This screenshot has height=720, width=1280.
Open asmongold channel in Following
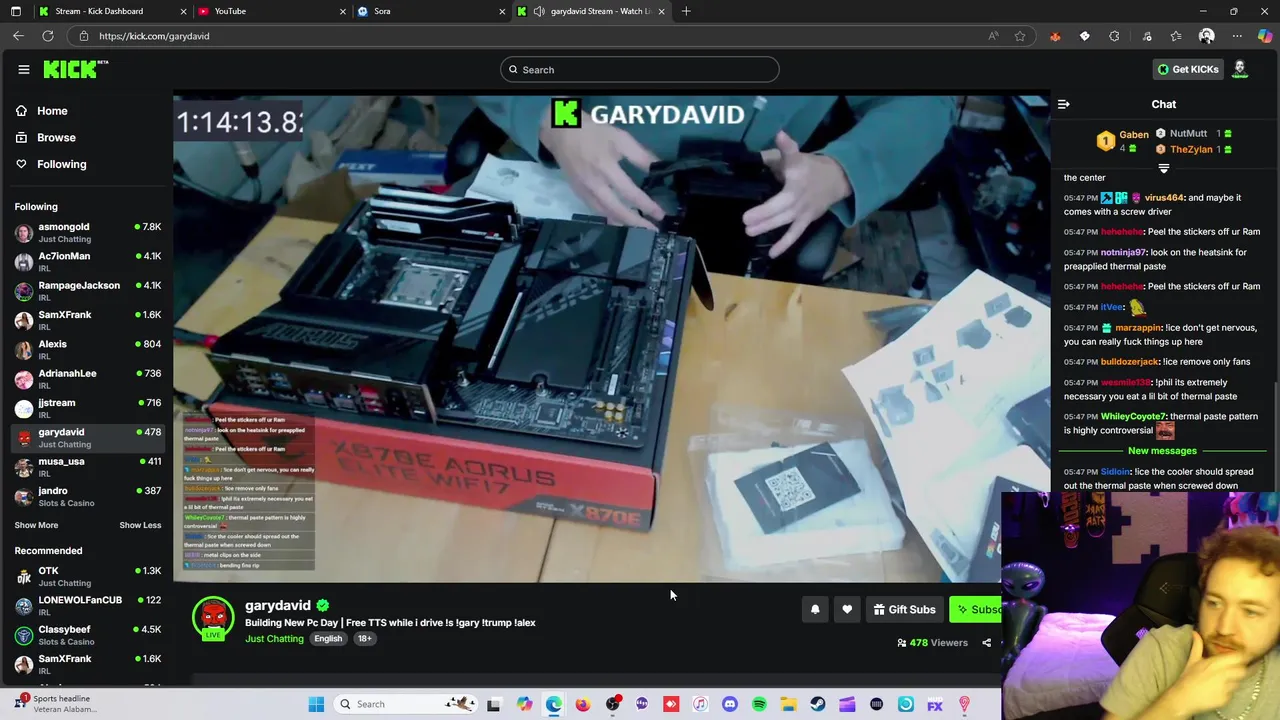click(88, 232)
